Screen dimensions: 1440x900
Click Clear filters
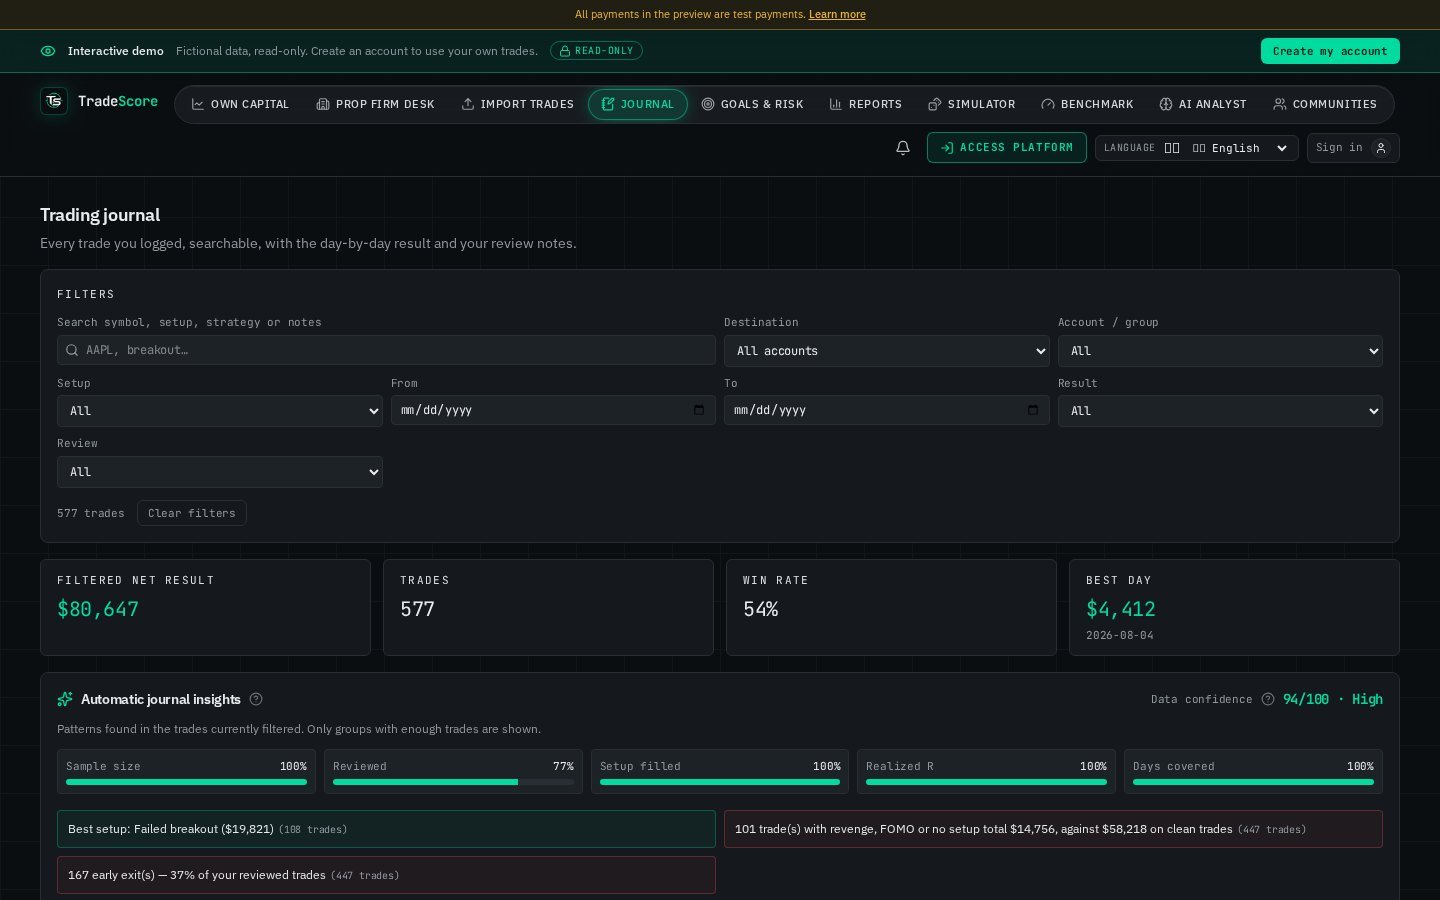tap(192, 513)
